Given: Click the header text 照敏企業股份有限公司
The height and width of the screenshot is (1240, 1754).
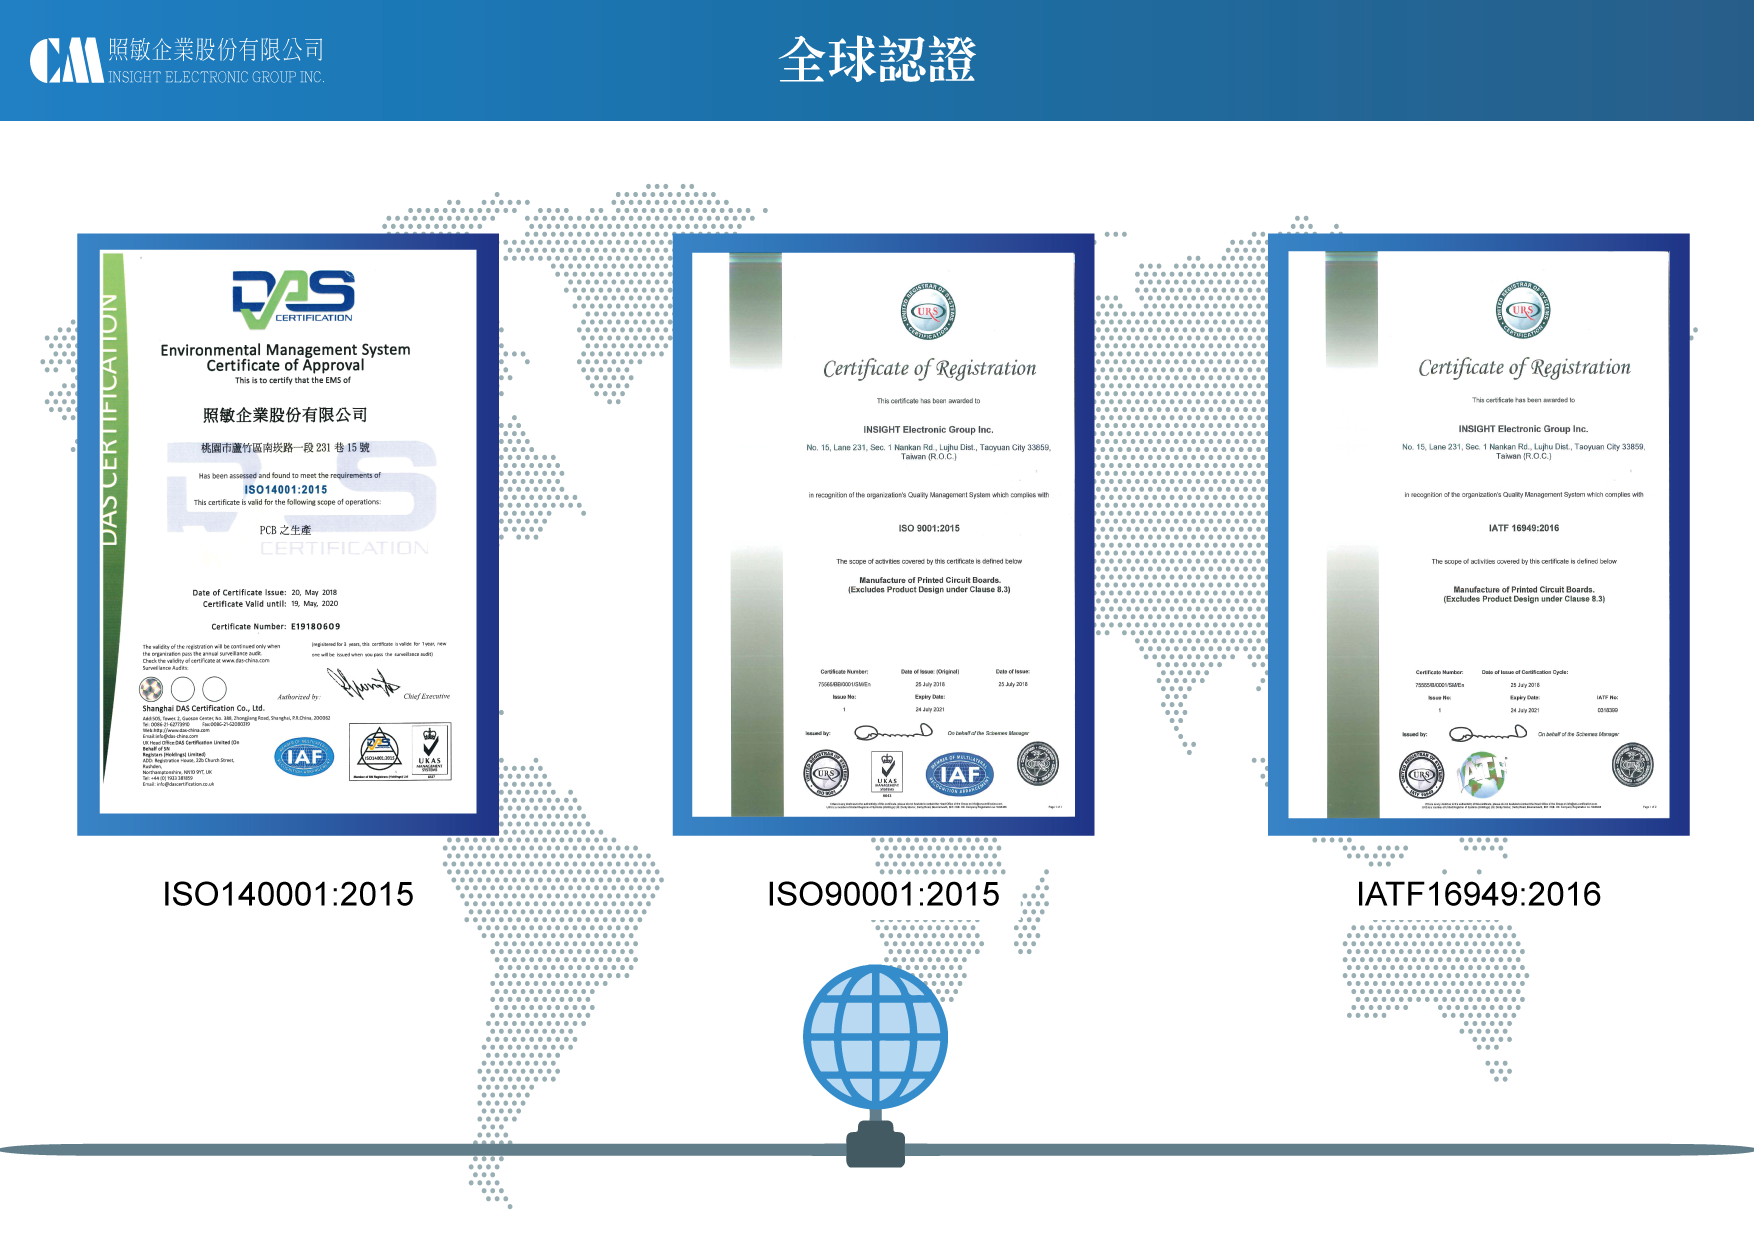Looking at the screenshot, I should tap(216, 50).
